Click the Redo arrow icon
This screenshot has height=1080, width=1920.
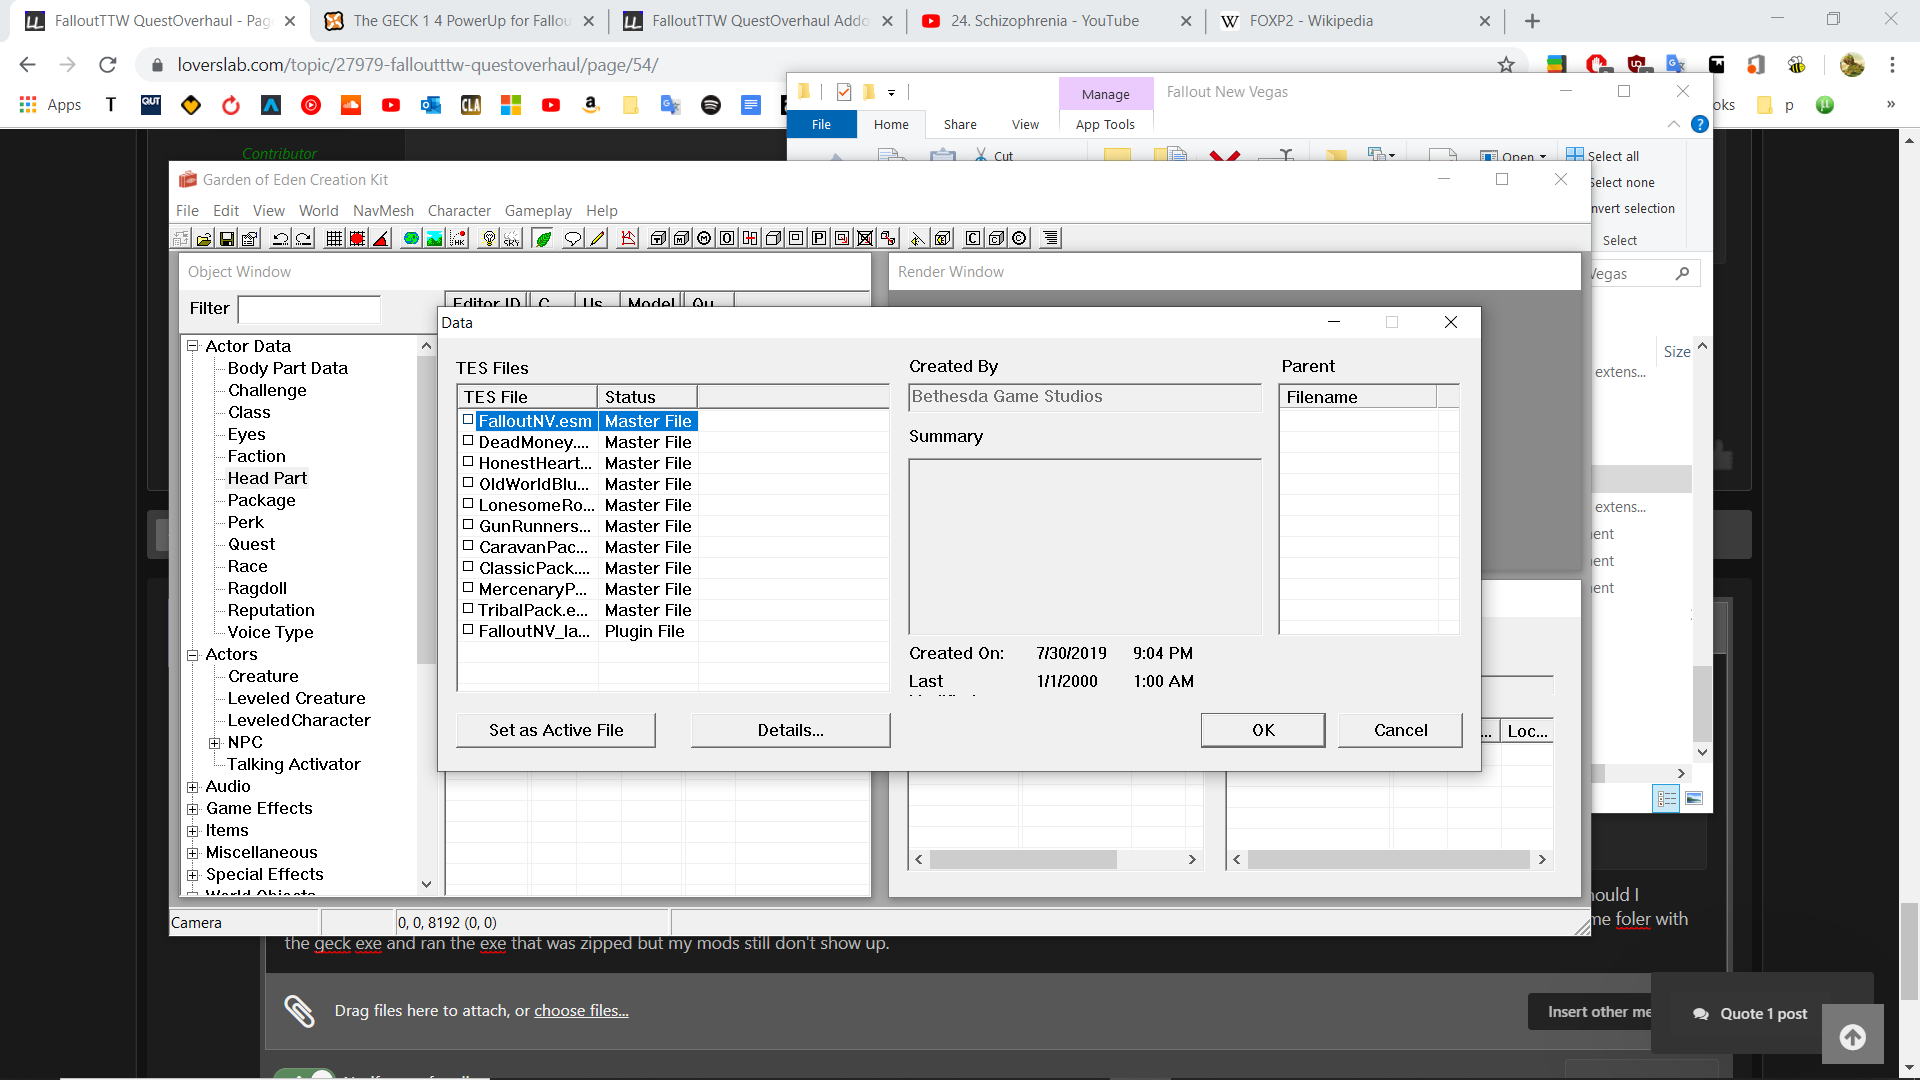point(304,238)
